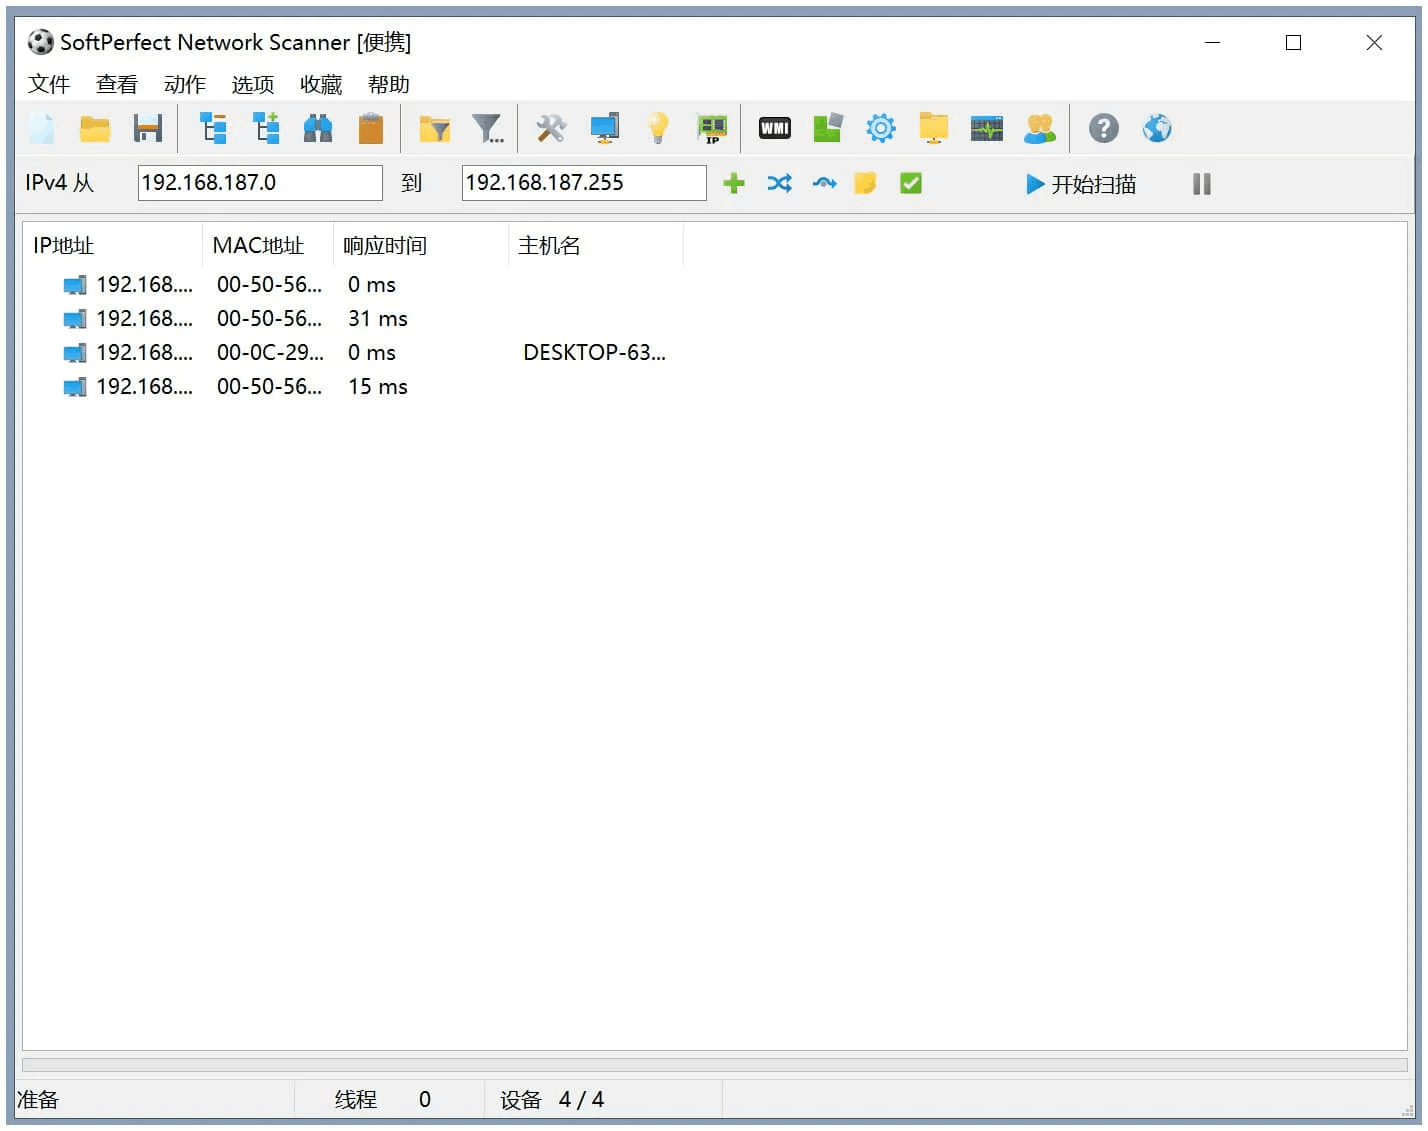
Task: Open the WMI query tool
Action: point(773,128)
